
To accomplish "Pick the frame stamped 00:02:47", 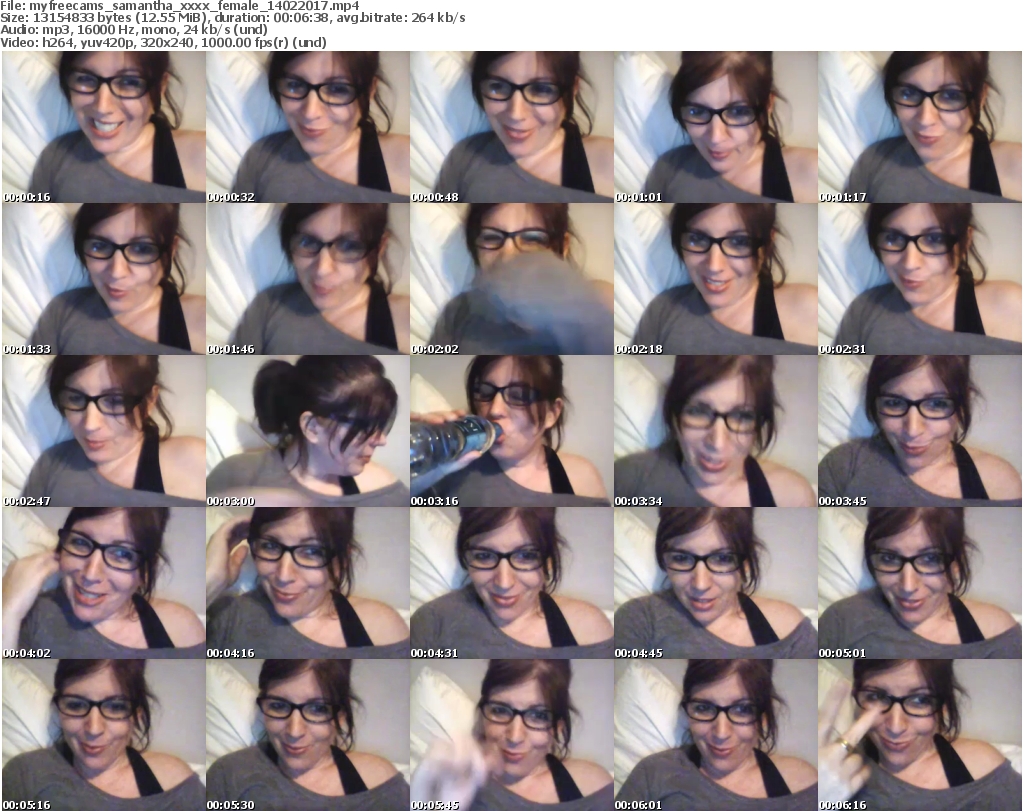I will pos(104,431).
